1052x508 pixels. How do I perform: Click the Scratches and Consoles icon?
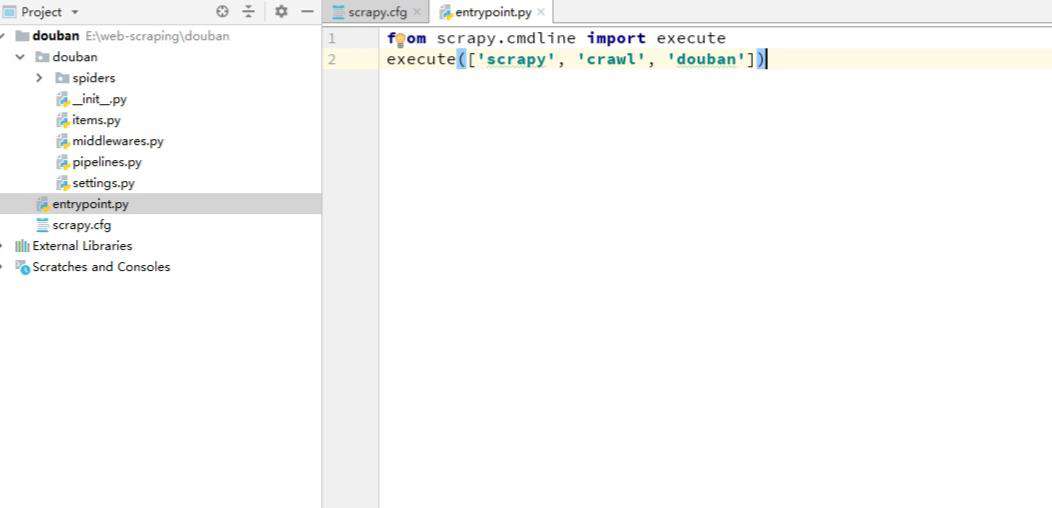coord(22,267)
